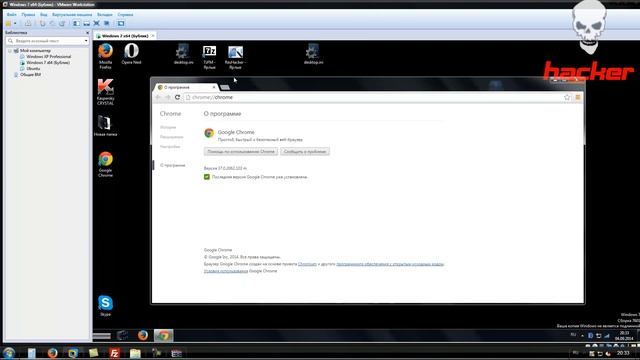Go to Настройки in Chrome sidebar
The image size is (640, 360).
point(170,147)
